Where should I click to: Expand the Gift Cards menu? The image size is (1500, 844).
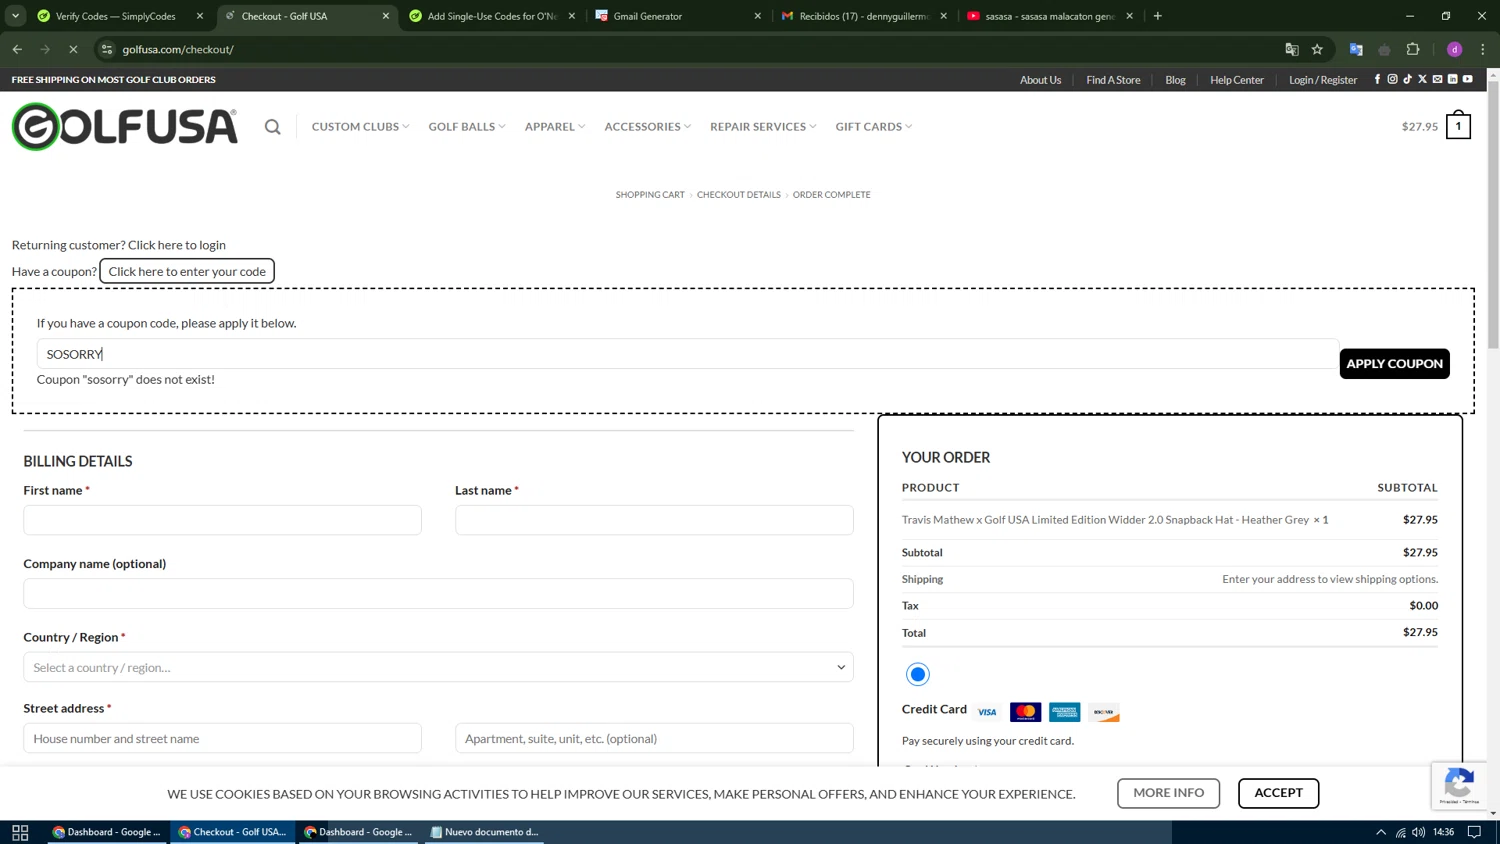(x=873, y=127)
